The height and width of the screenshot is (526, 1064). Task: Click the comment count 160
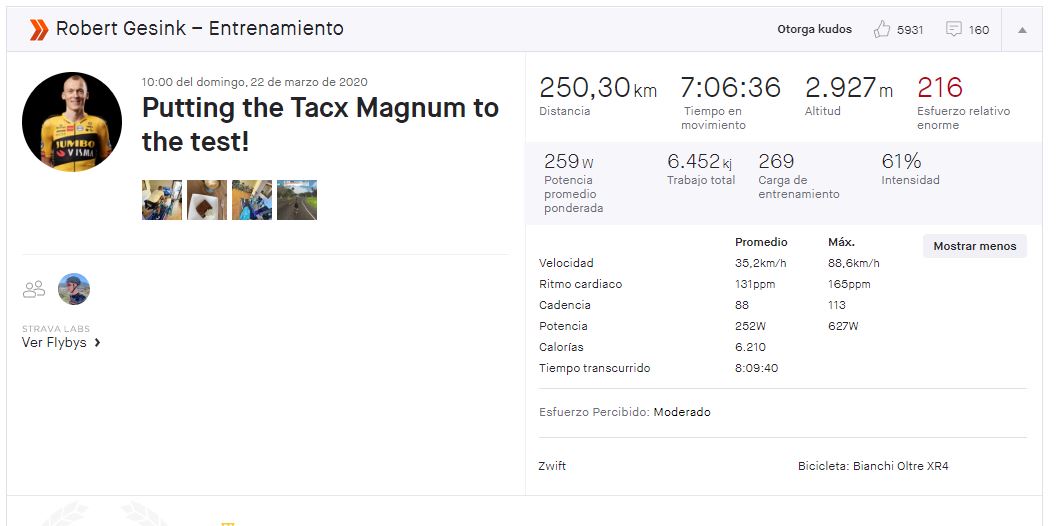coord(979,30)
